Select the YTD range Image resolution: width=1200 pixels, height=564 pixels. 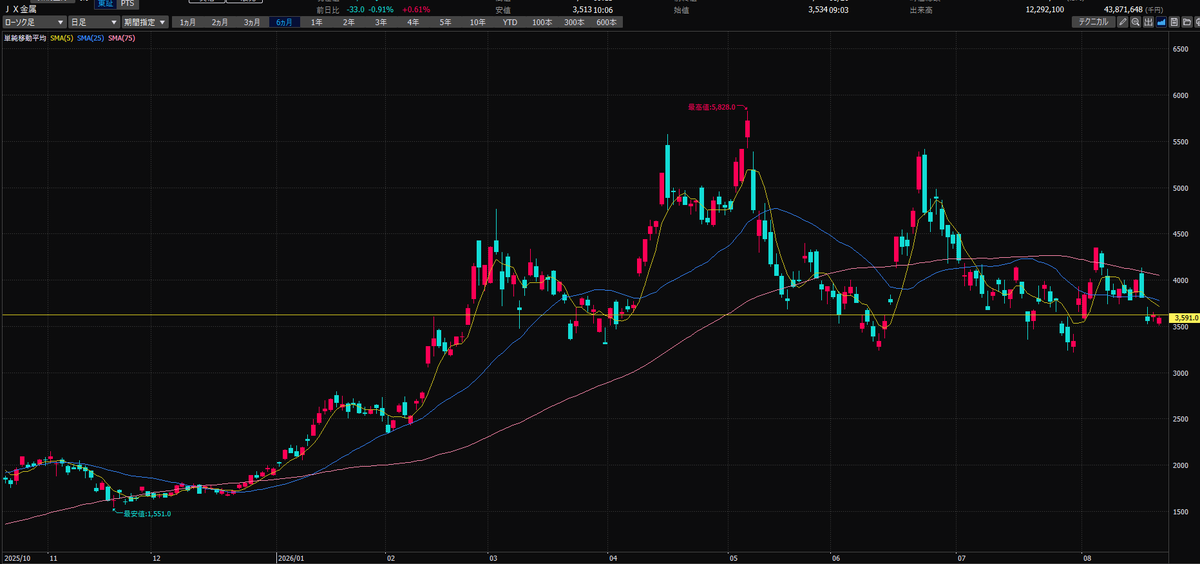click(510, 22)
